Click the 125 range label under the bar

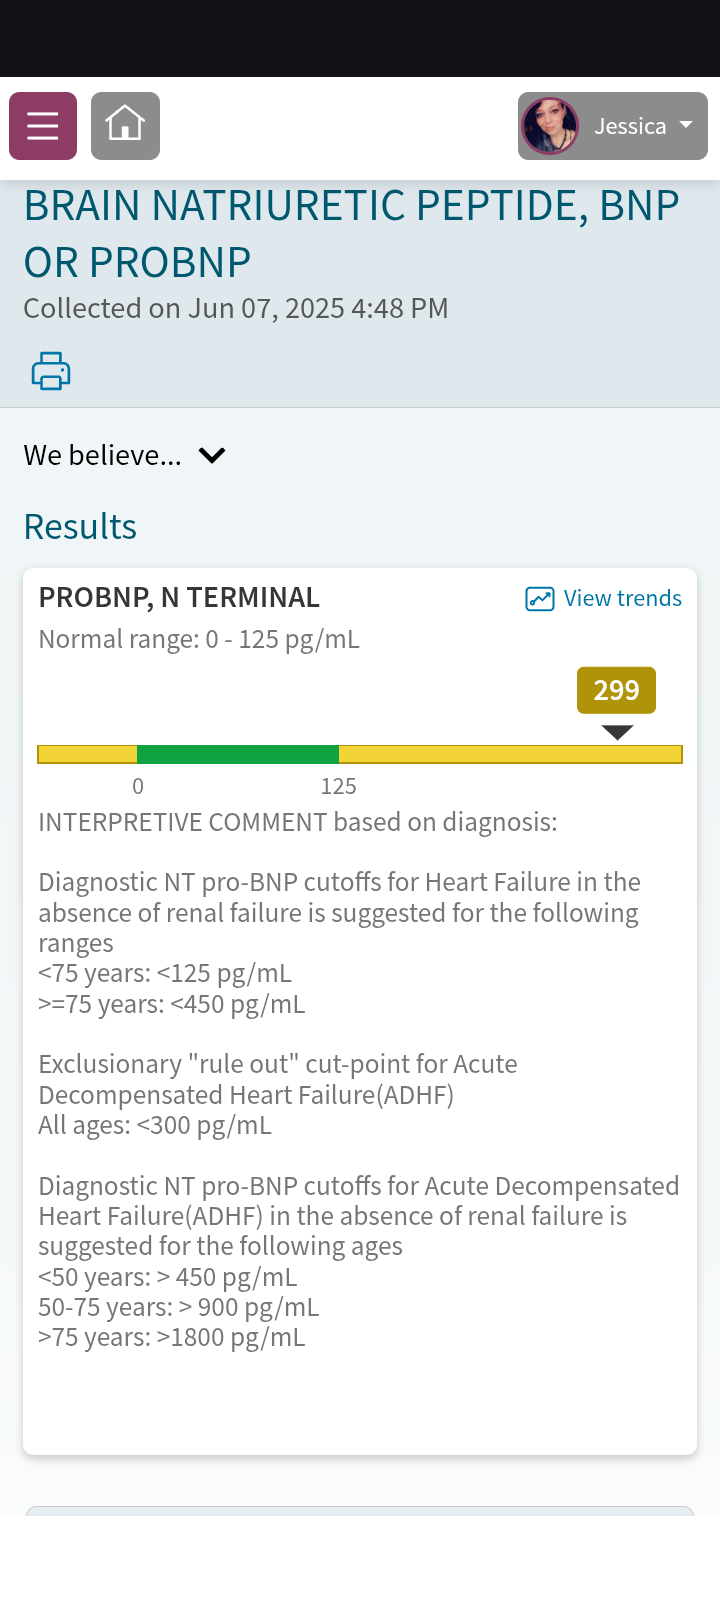coord(339,787)
